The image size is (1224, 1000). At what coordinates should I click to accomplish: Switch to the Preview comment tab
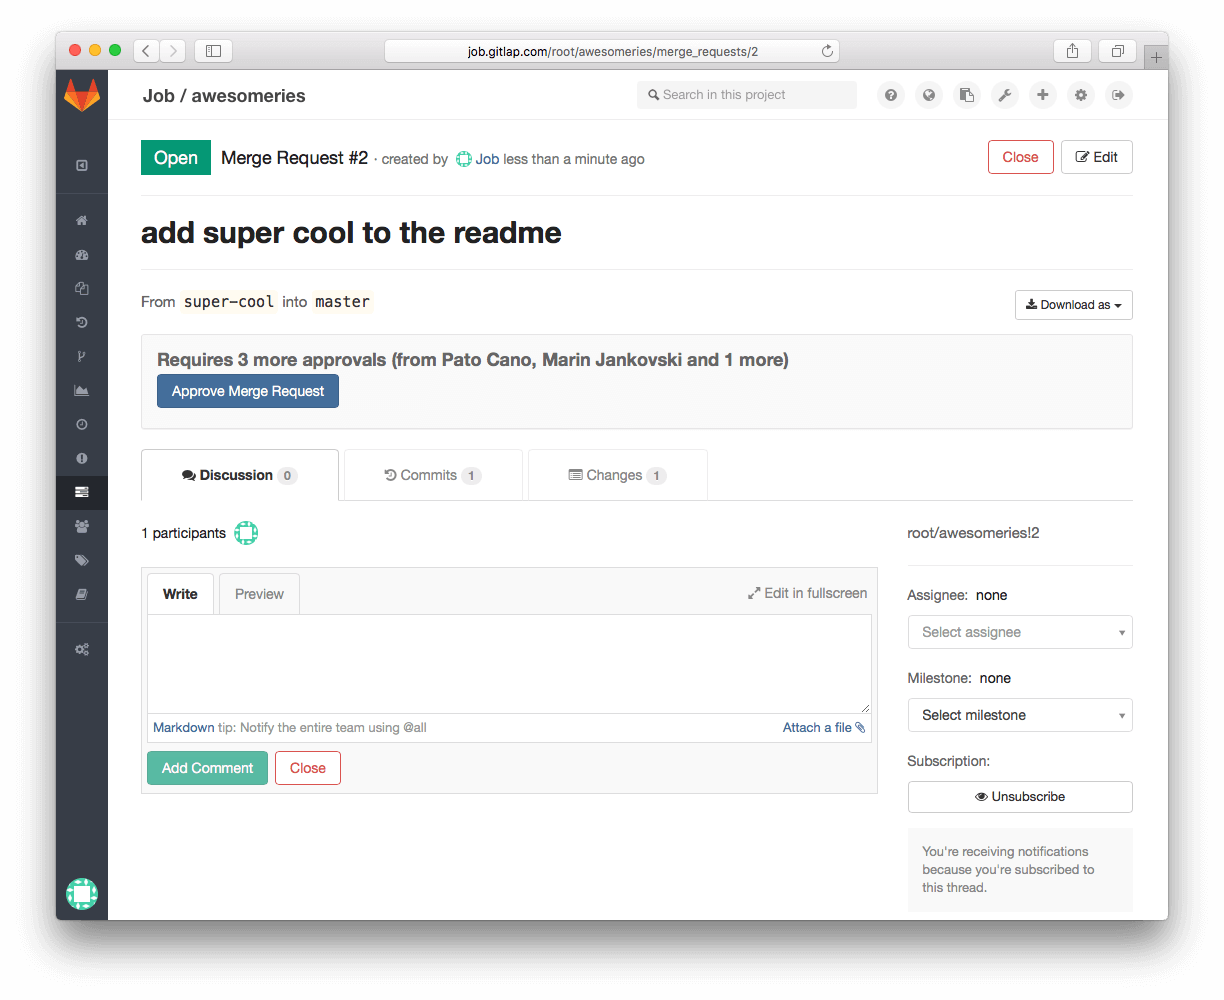coord(259,594)
